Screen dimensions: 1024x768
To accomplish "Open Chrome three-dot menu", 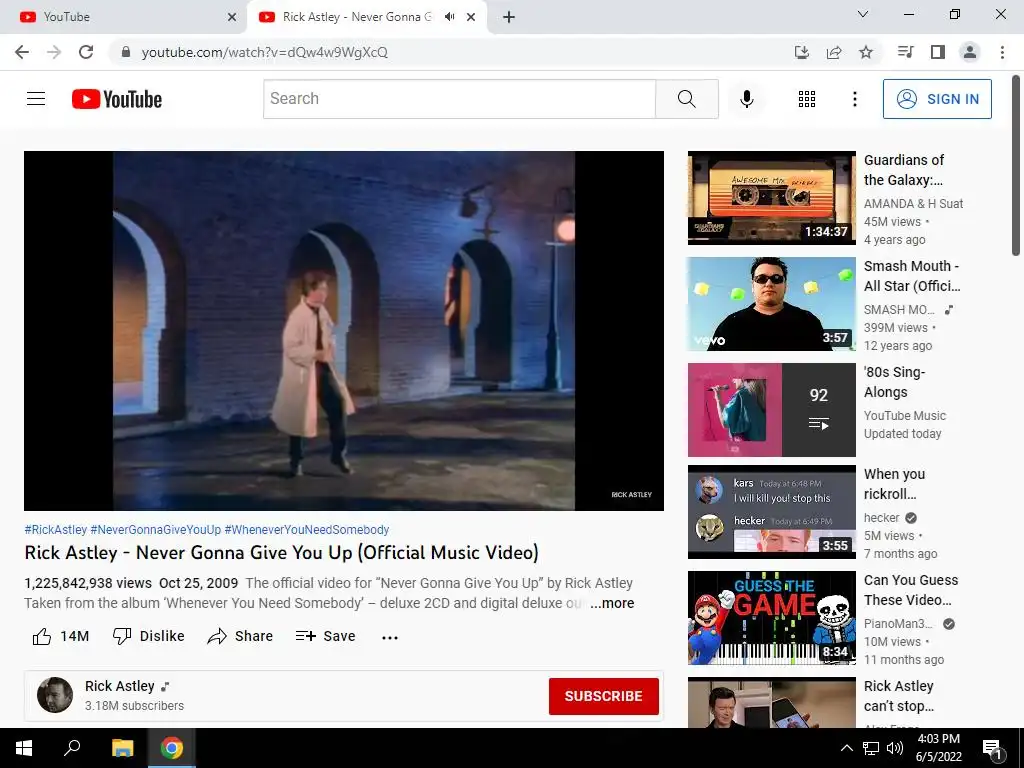I will 1002,52.
